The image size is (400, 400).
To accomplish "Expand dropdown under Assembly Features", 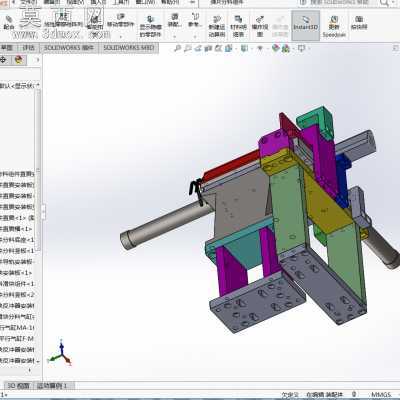I will 174,36.
